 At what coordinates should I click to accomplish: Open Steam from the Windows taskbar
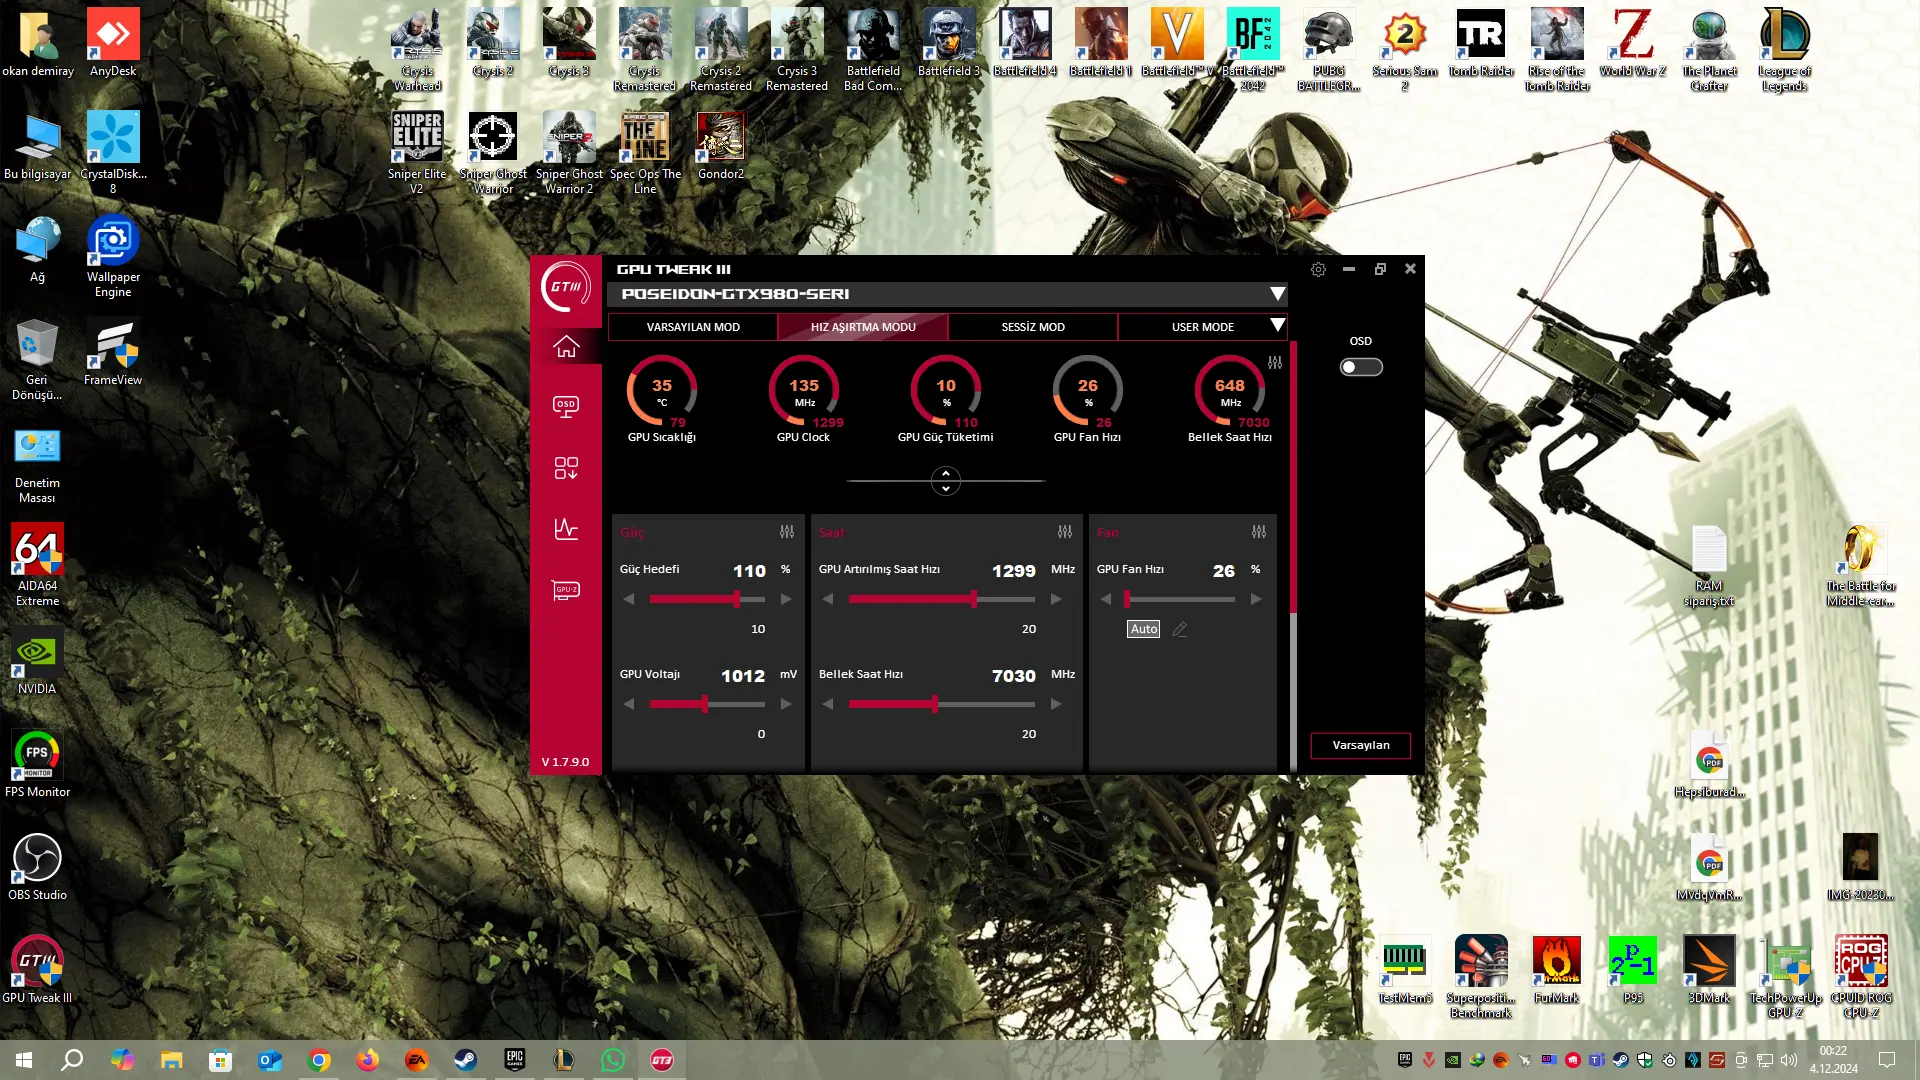(465, 1060)
